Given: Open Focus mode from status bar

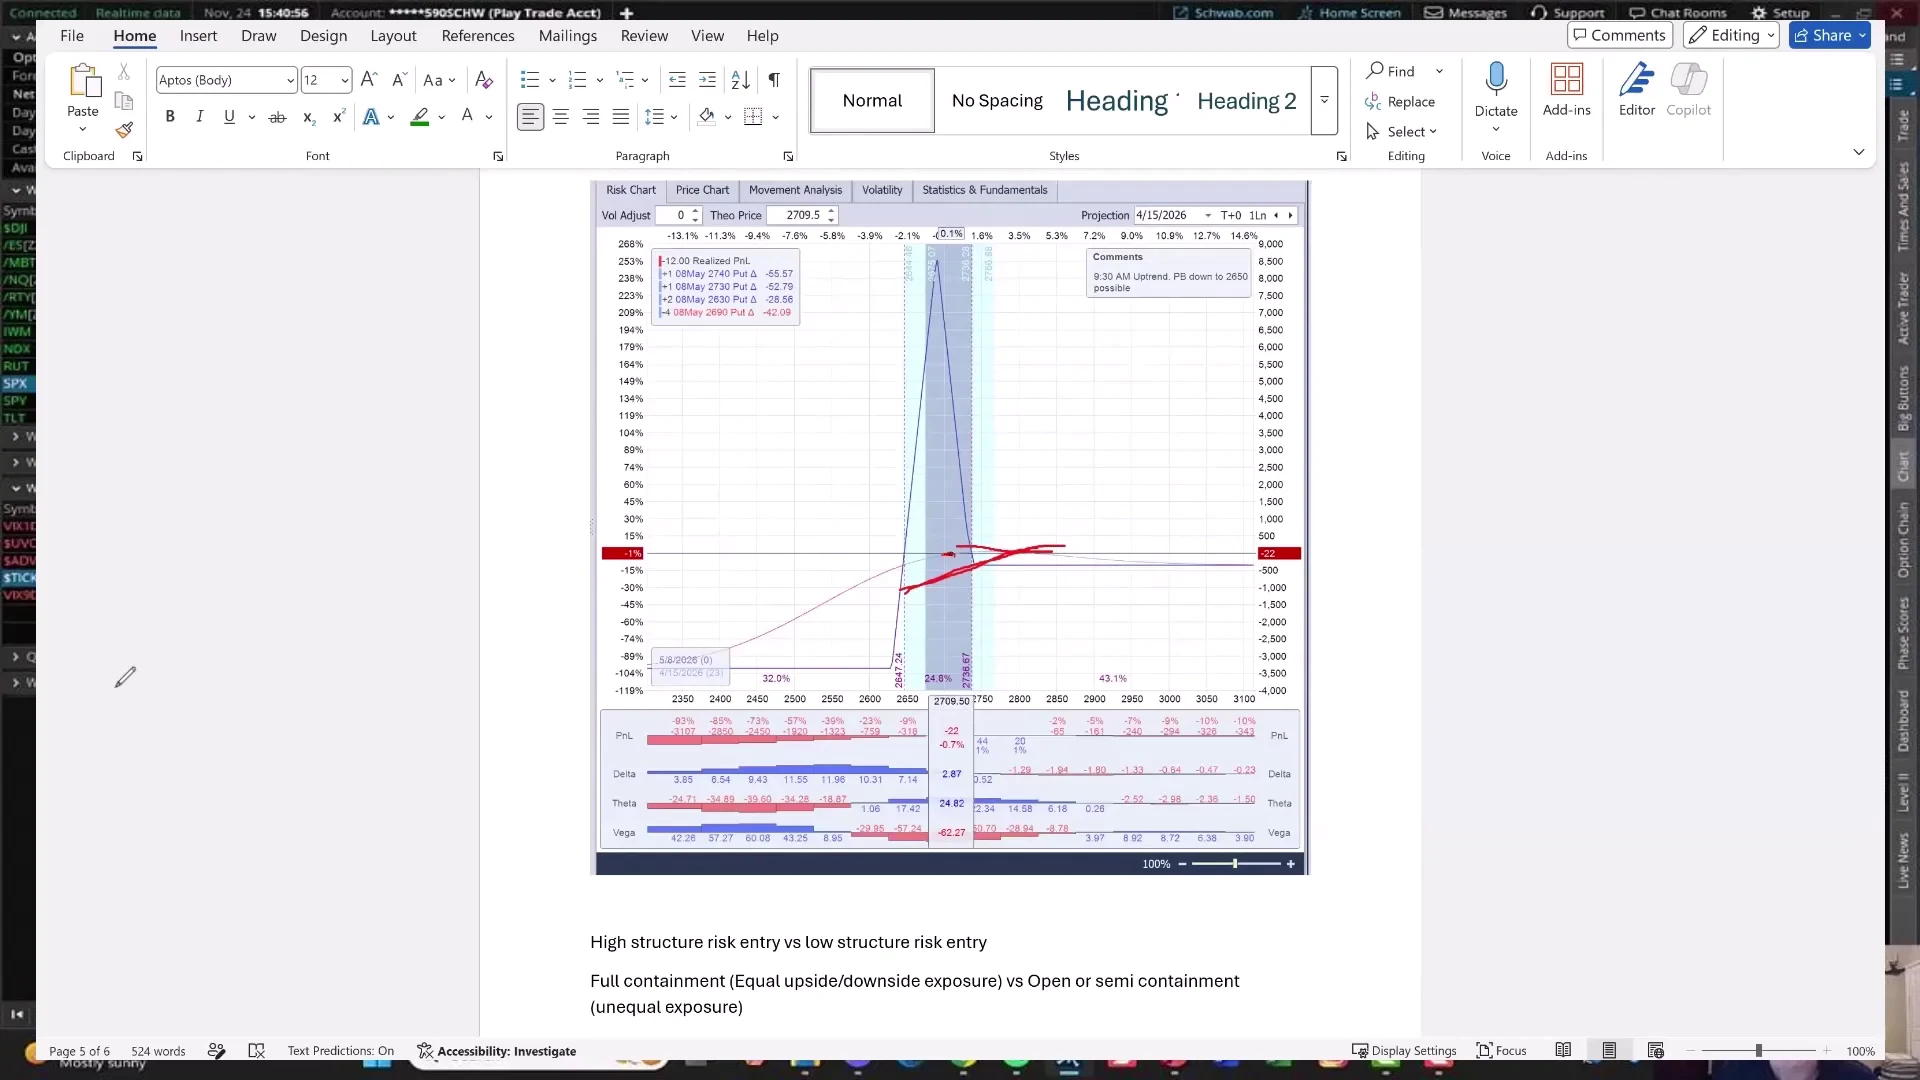Looking at the screenshot, I should [x=1502, y=1050].
